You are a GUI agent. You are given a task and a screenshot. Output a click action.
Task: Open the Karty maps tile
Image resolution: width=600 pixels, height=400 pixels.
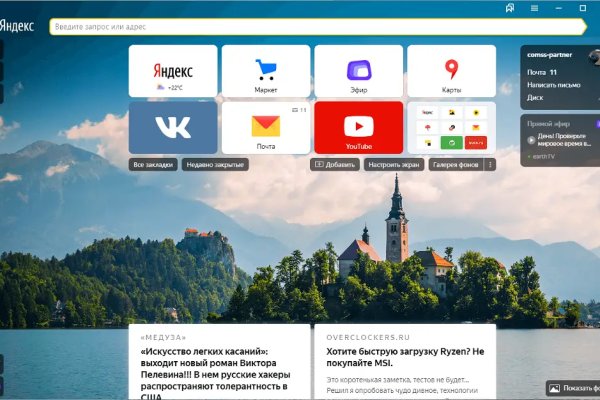[x=451, y=71]
